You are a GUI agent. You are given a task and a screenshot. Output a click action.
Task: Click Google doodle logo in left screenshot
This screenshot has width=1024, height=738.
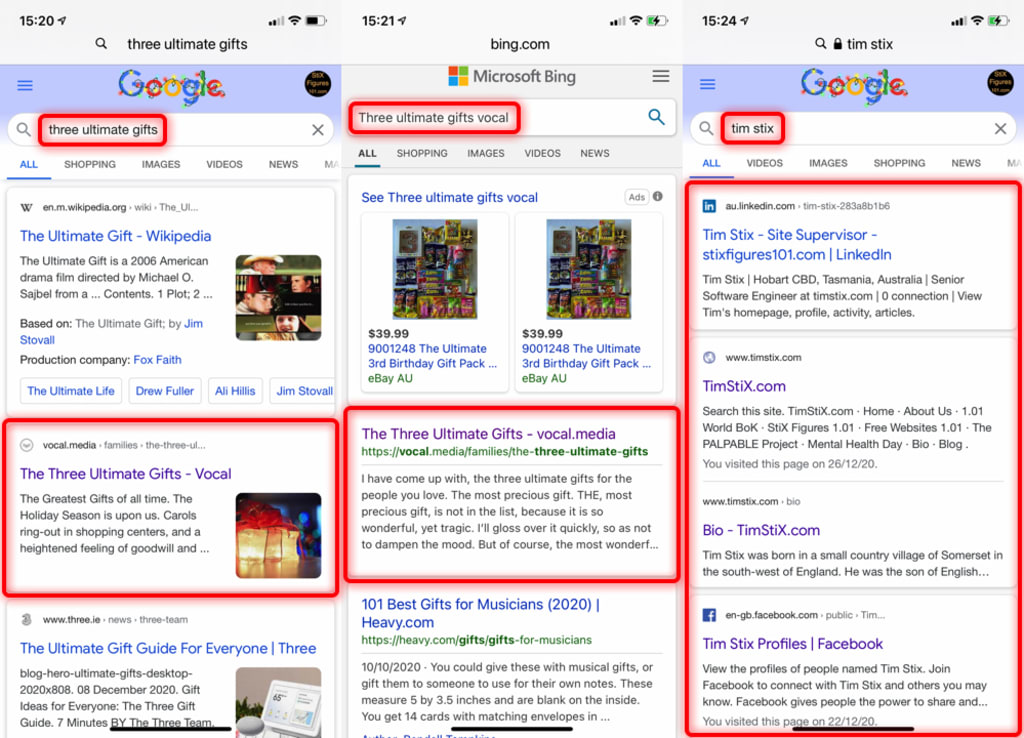pos(171,86)
